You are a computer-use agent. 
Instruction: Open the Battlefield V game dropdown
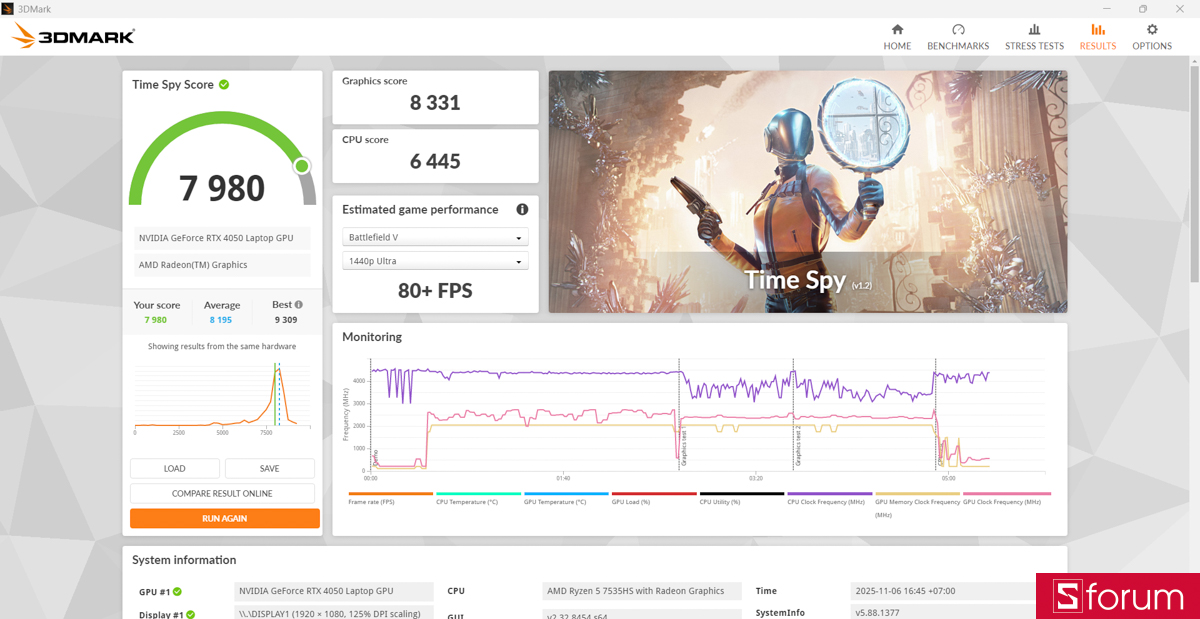coord(435,237)
